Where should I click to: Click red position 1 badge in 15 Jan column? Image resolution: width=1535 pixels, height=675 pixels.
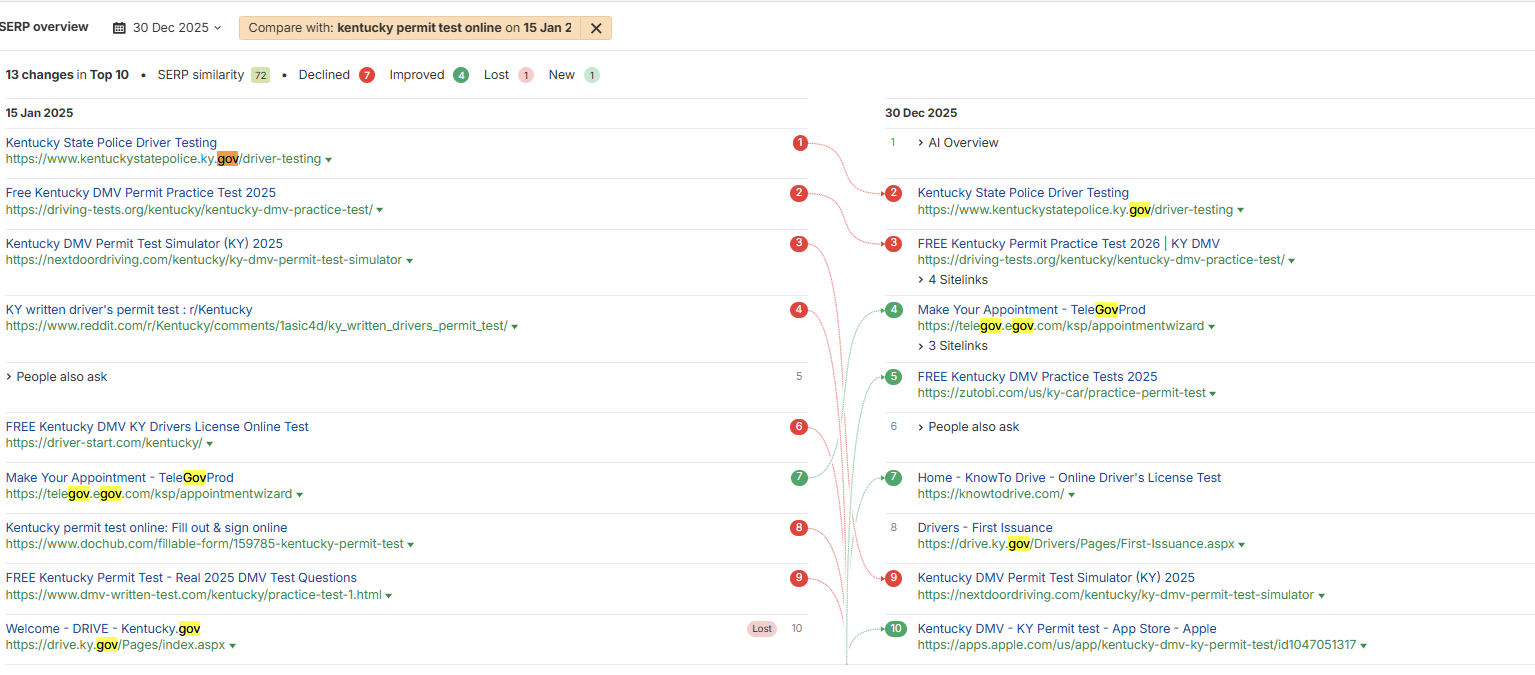tap(800, 143)
